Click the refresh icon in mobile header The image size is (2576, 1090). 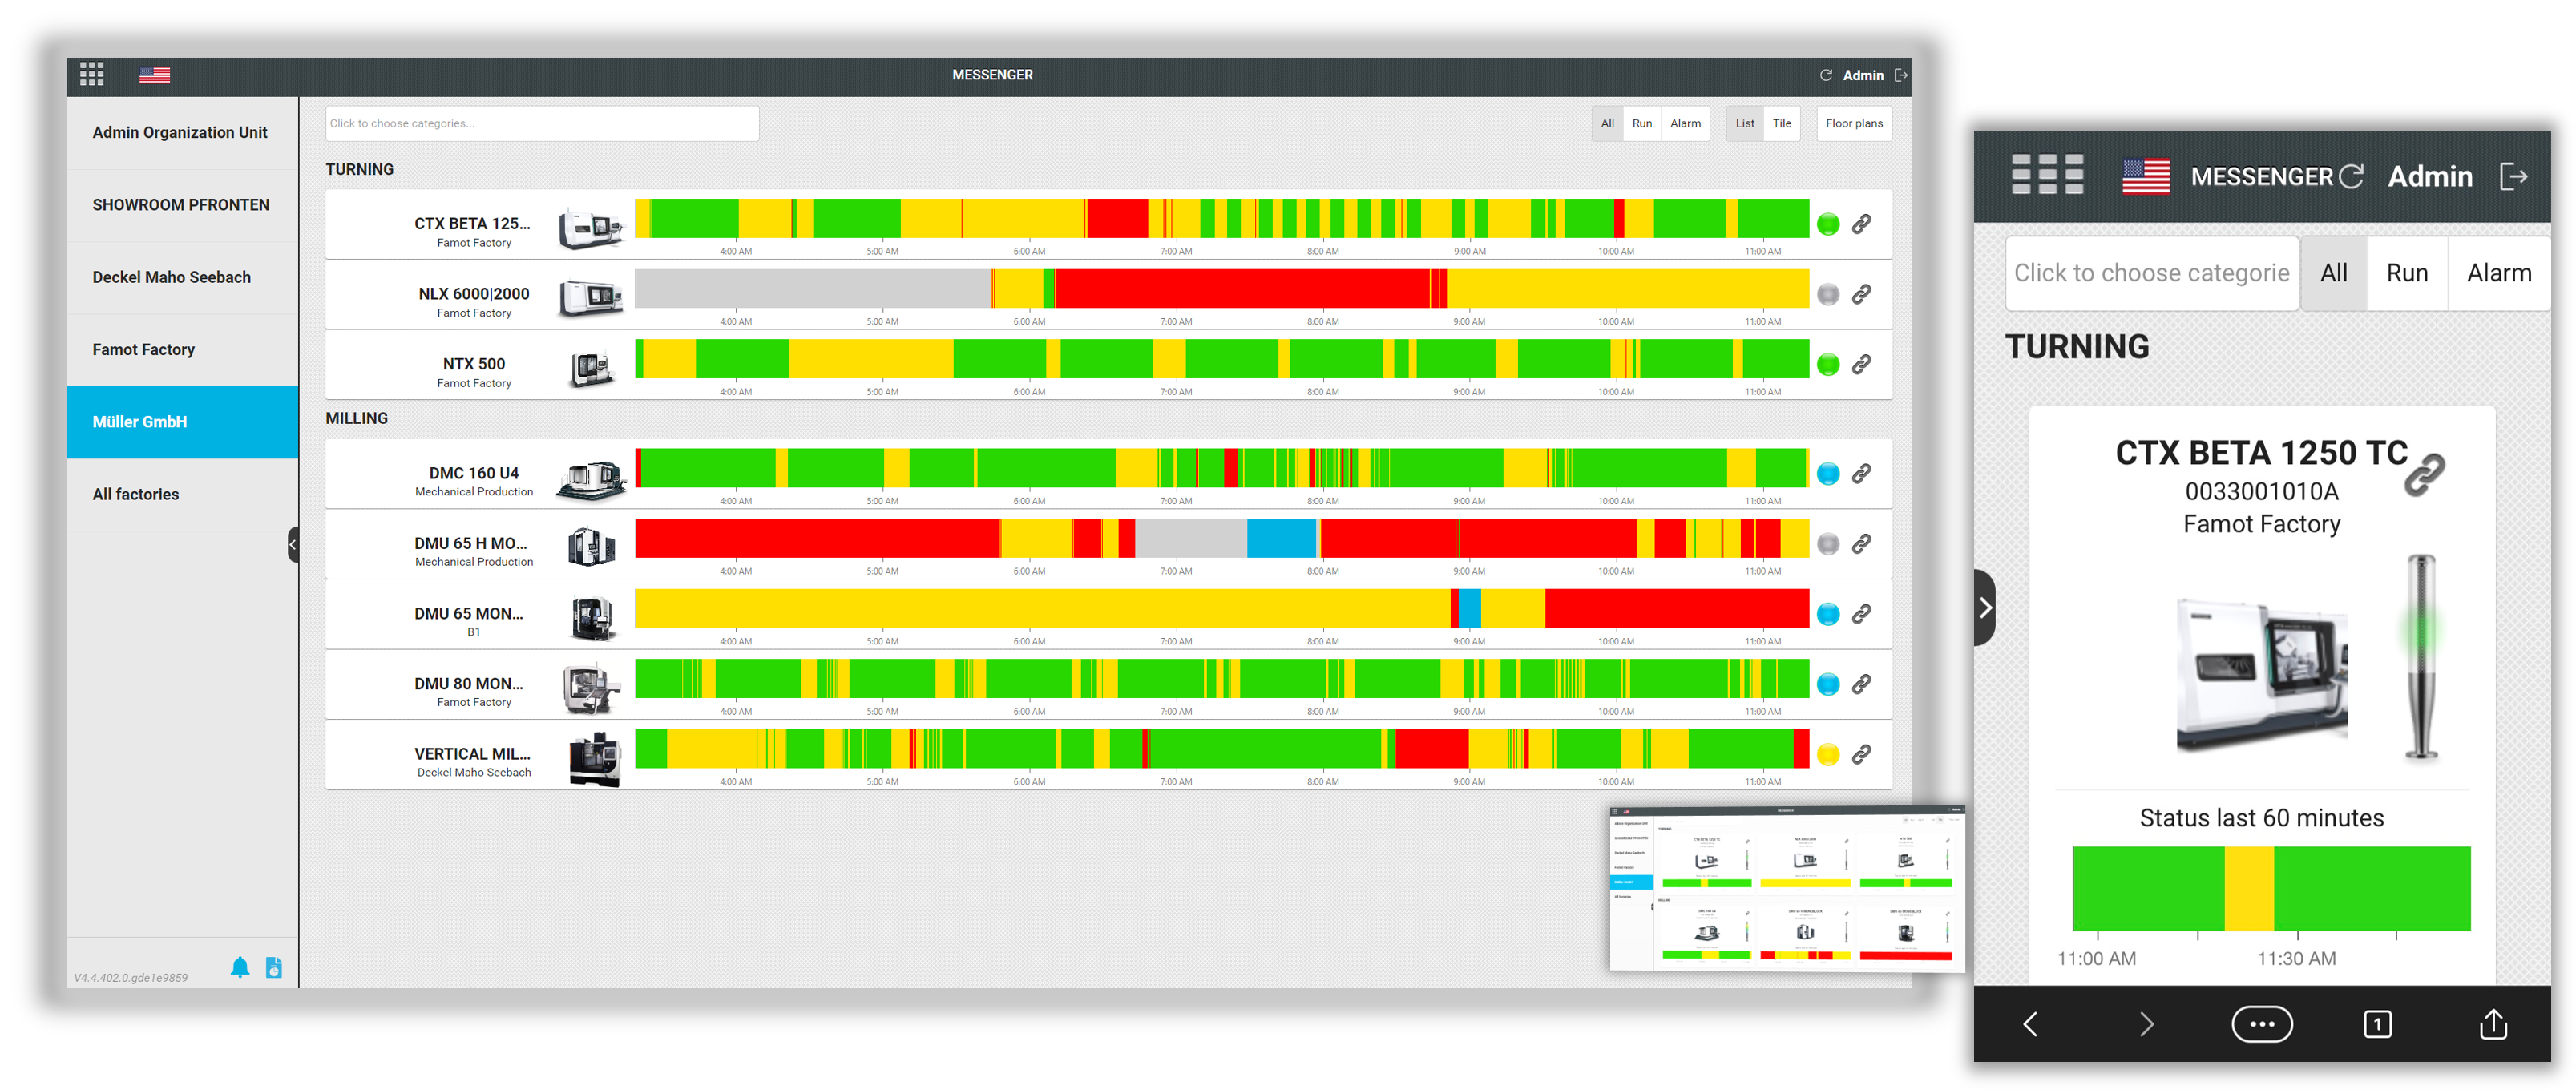(x=2351, y=176)
